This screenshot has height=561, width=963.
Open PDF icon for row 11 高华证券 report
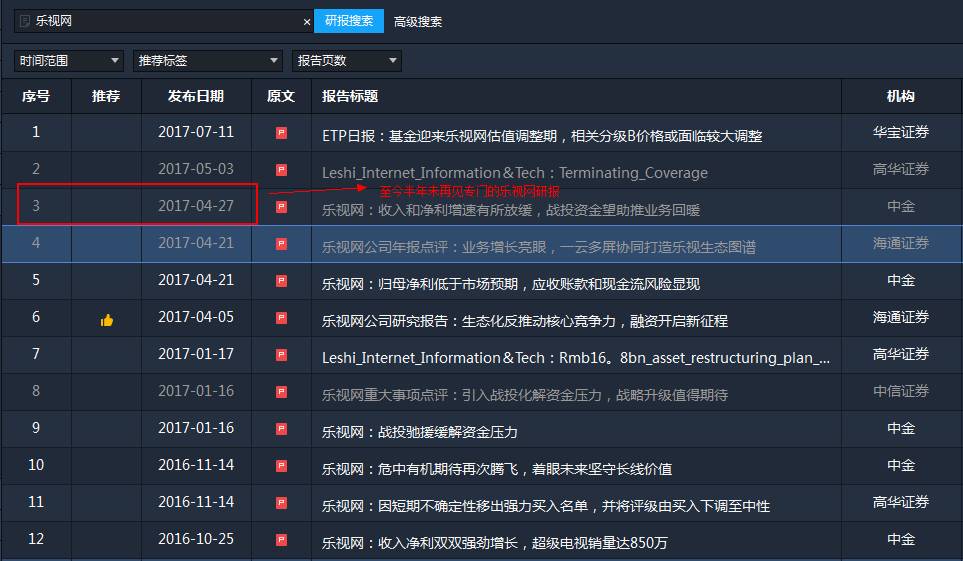coord(281,503)
